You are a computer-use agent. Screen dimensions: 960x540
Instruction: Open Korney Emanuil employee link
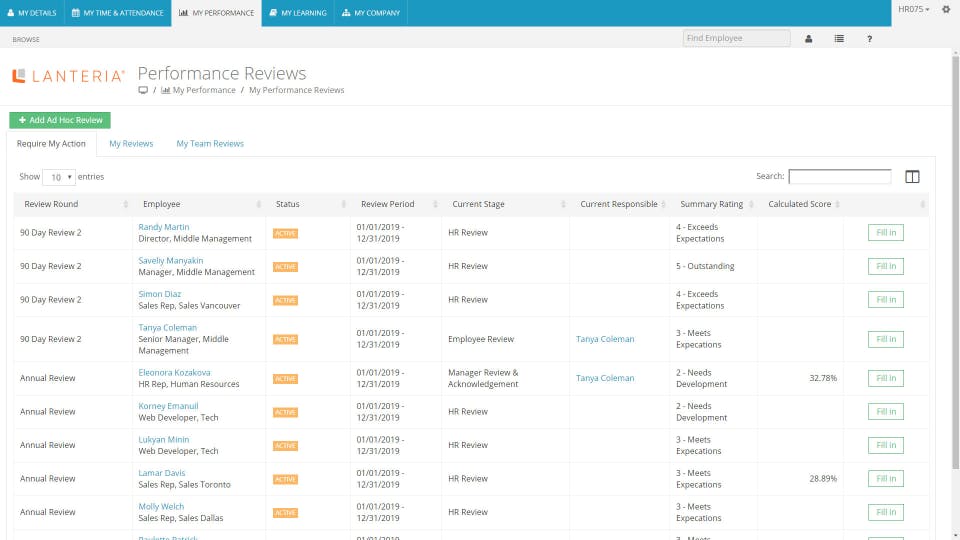(168, 406)
